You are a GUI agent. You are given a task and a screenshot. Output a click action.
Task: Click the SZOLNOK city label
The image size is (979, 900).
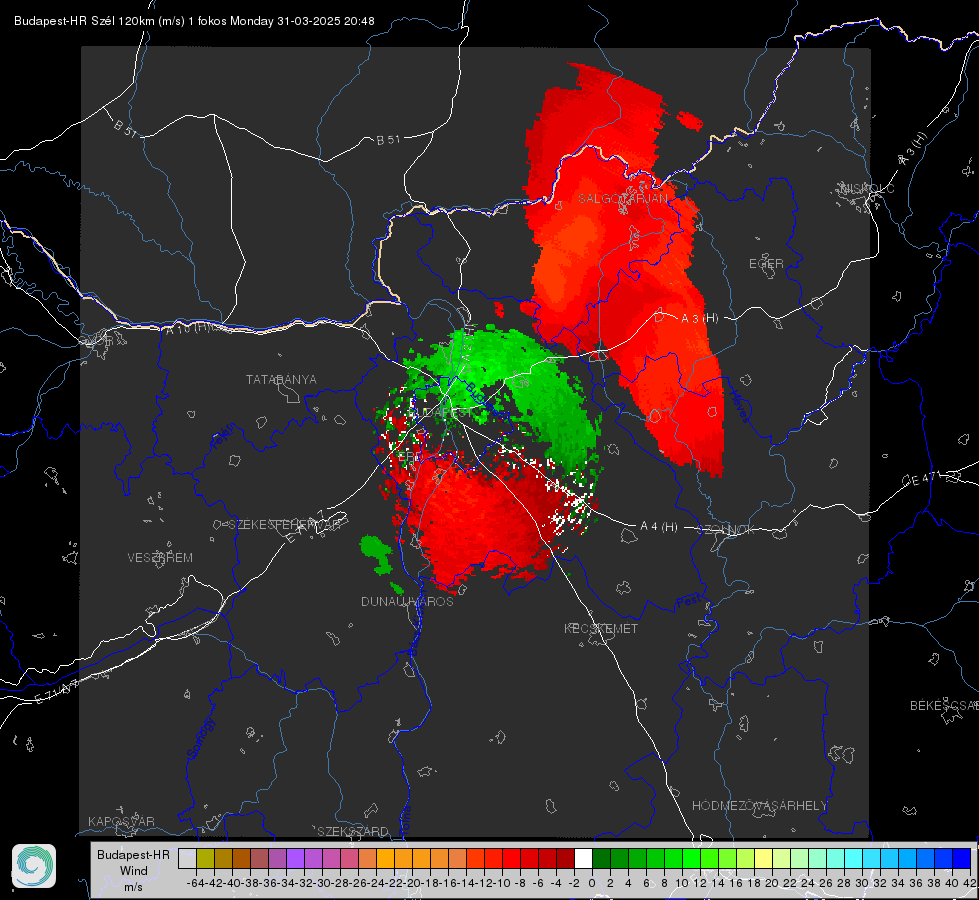point(726,530)
